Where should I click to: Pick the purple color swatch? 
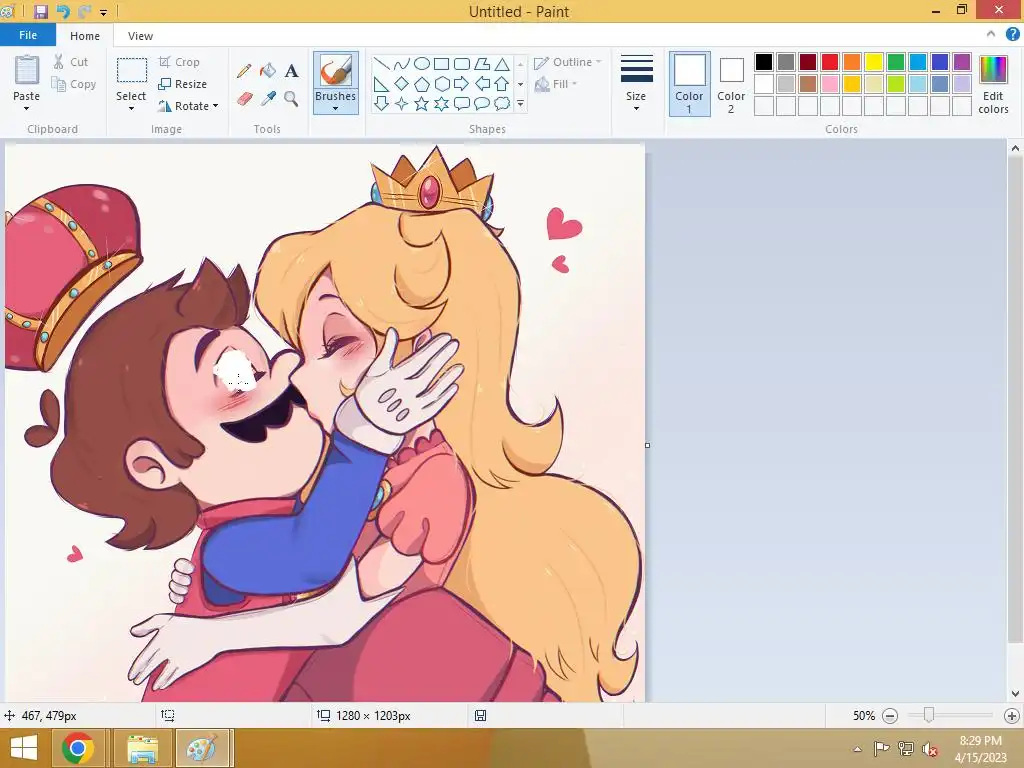(962, 62)
